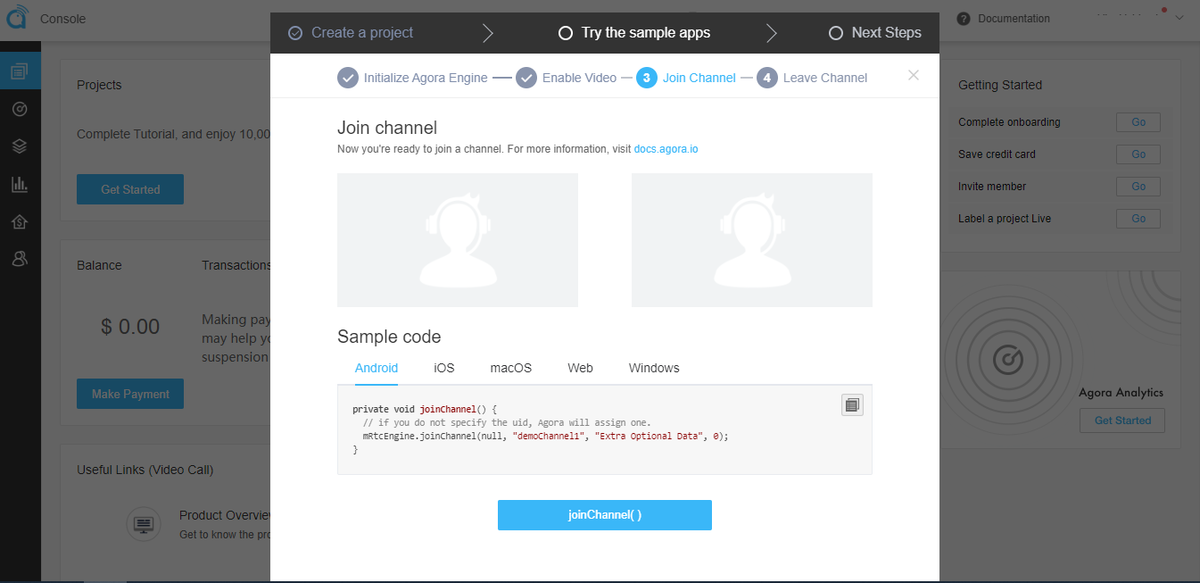The image size is (1200, 583).
Task: Click the Console title in the header
Action: tap(63, 19)
